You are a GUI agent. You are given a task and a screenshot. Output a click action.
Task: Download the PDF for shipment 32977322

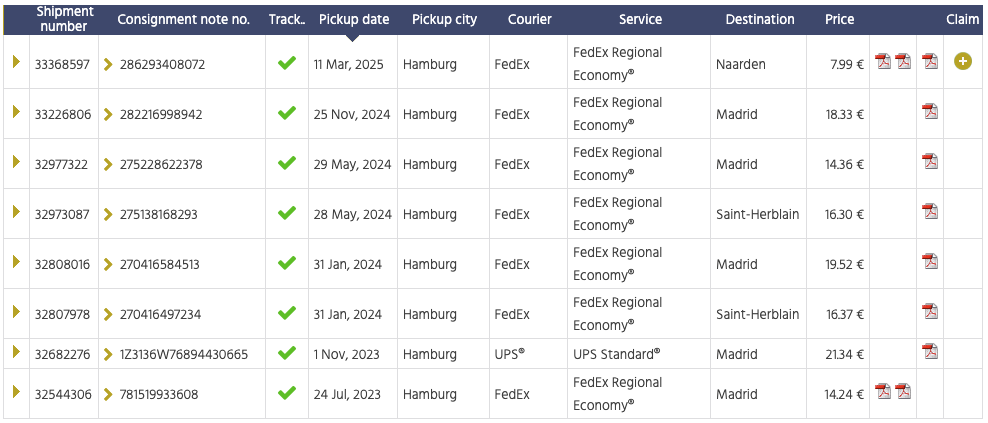point(930,161)
